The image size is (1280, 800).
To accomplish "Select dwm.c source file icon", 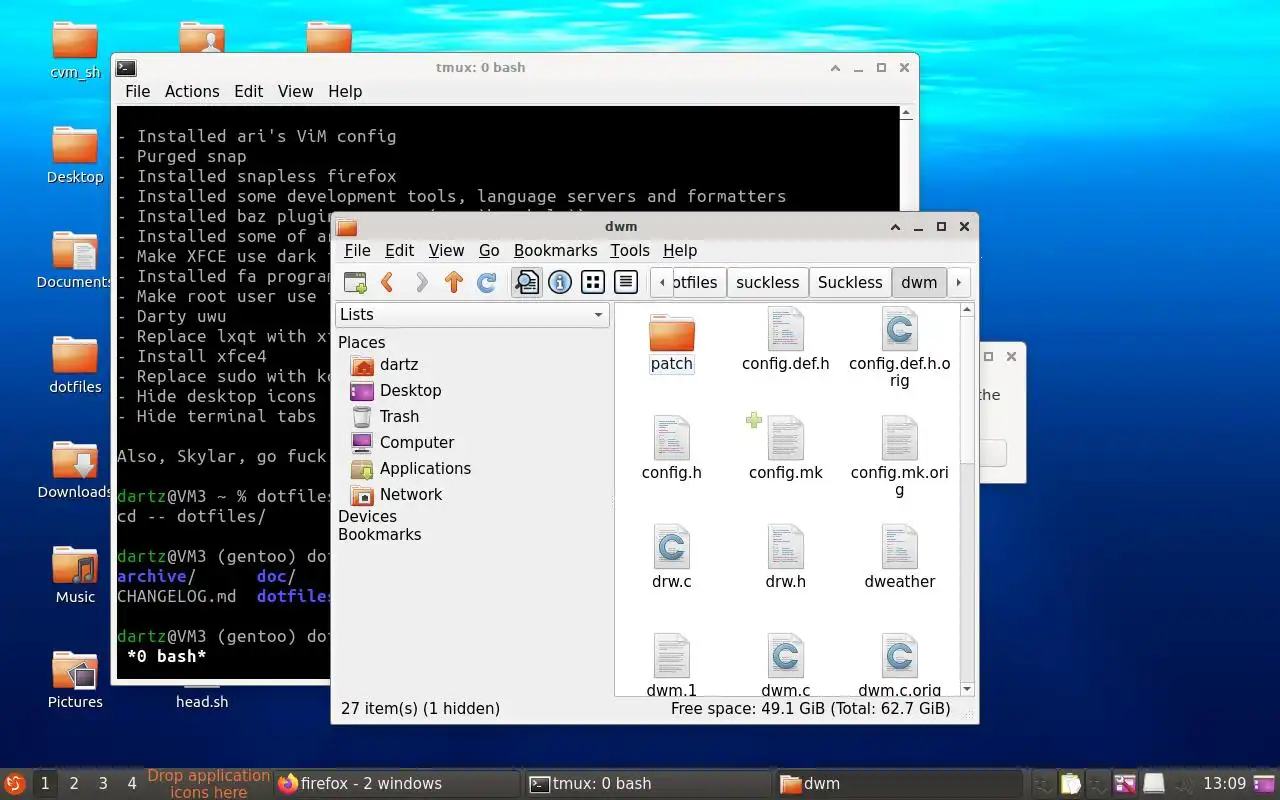I will pyautogui.click(x=785, y=657).
